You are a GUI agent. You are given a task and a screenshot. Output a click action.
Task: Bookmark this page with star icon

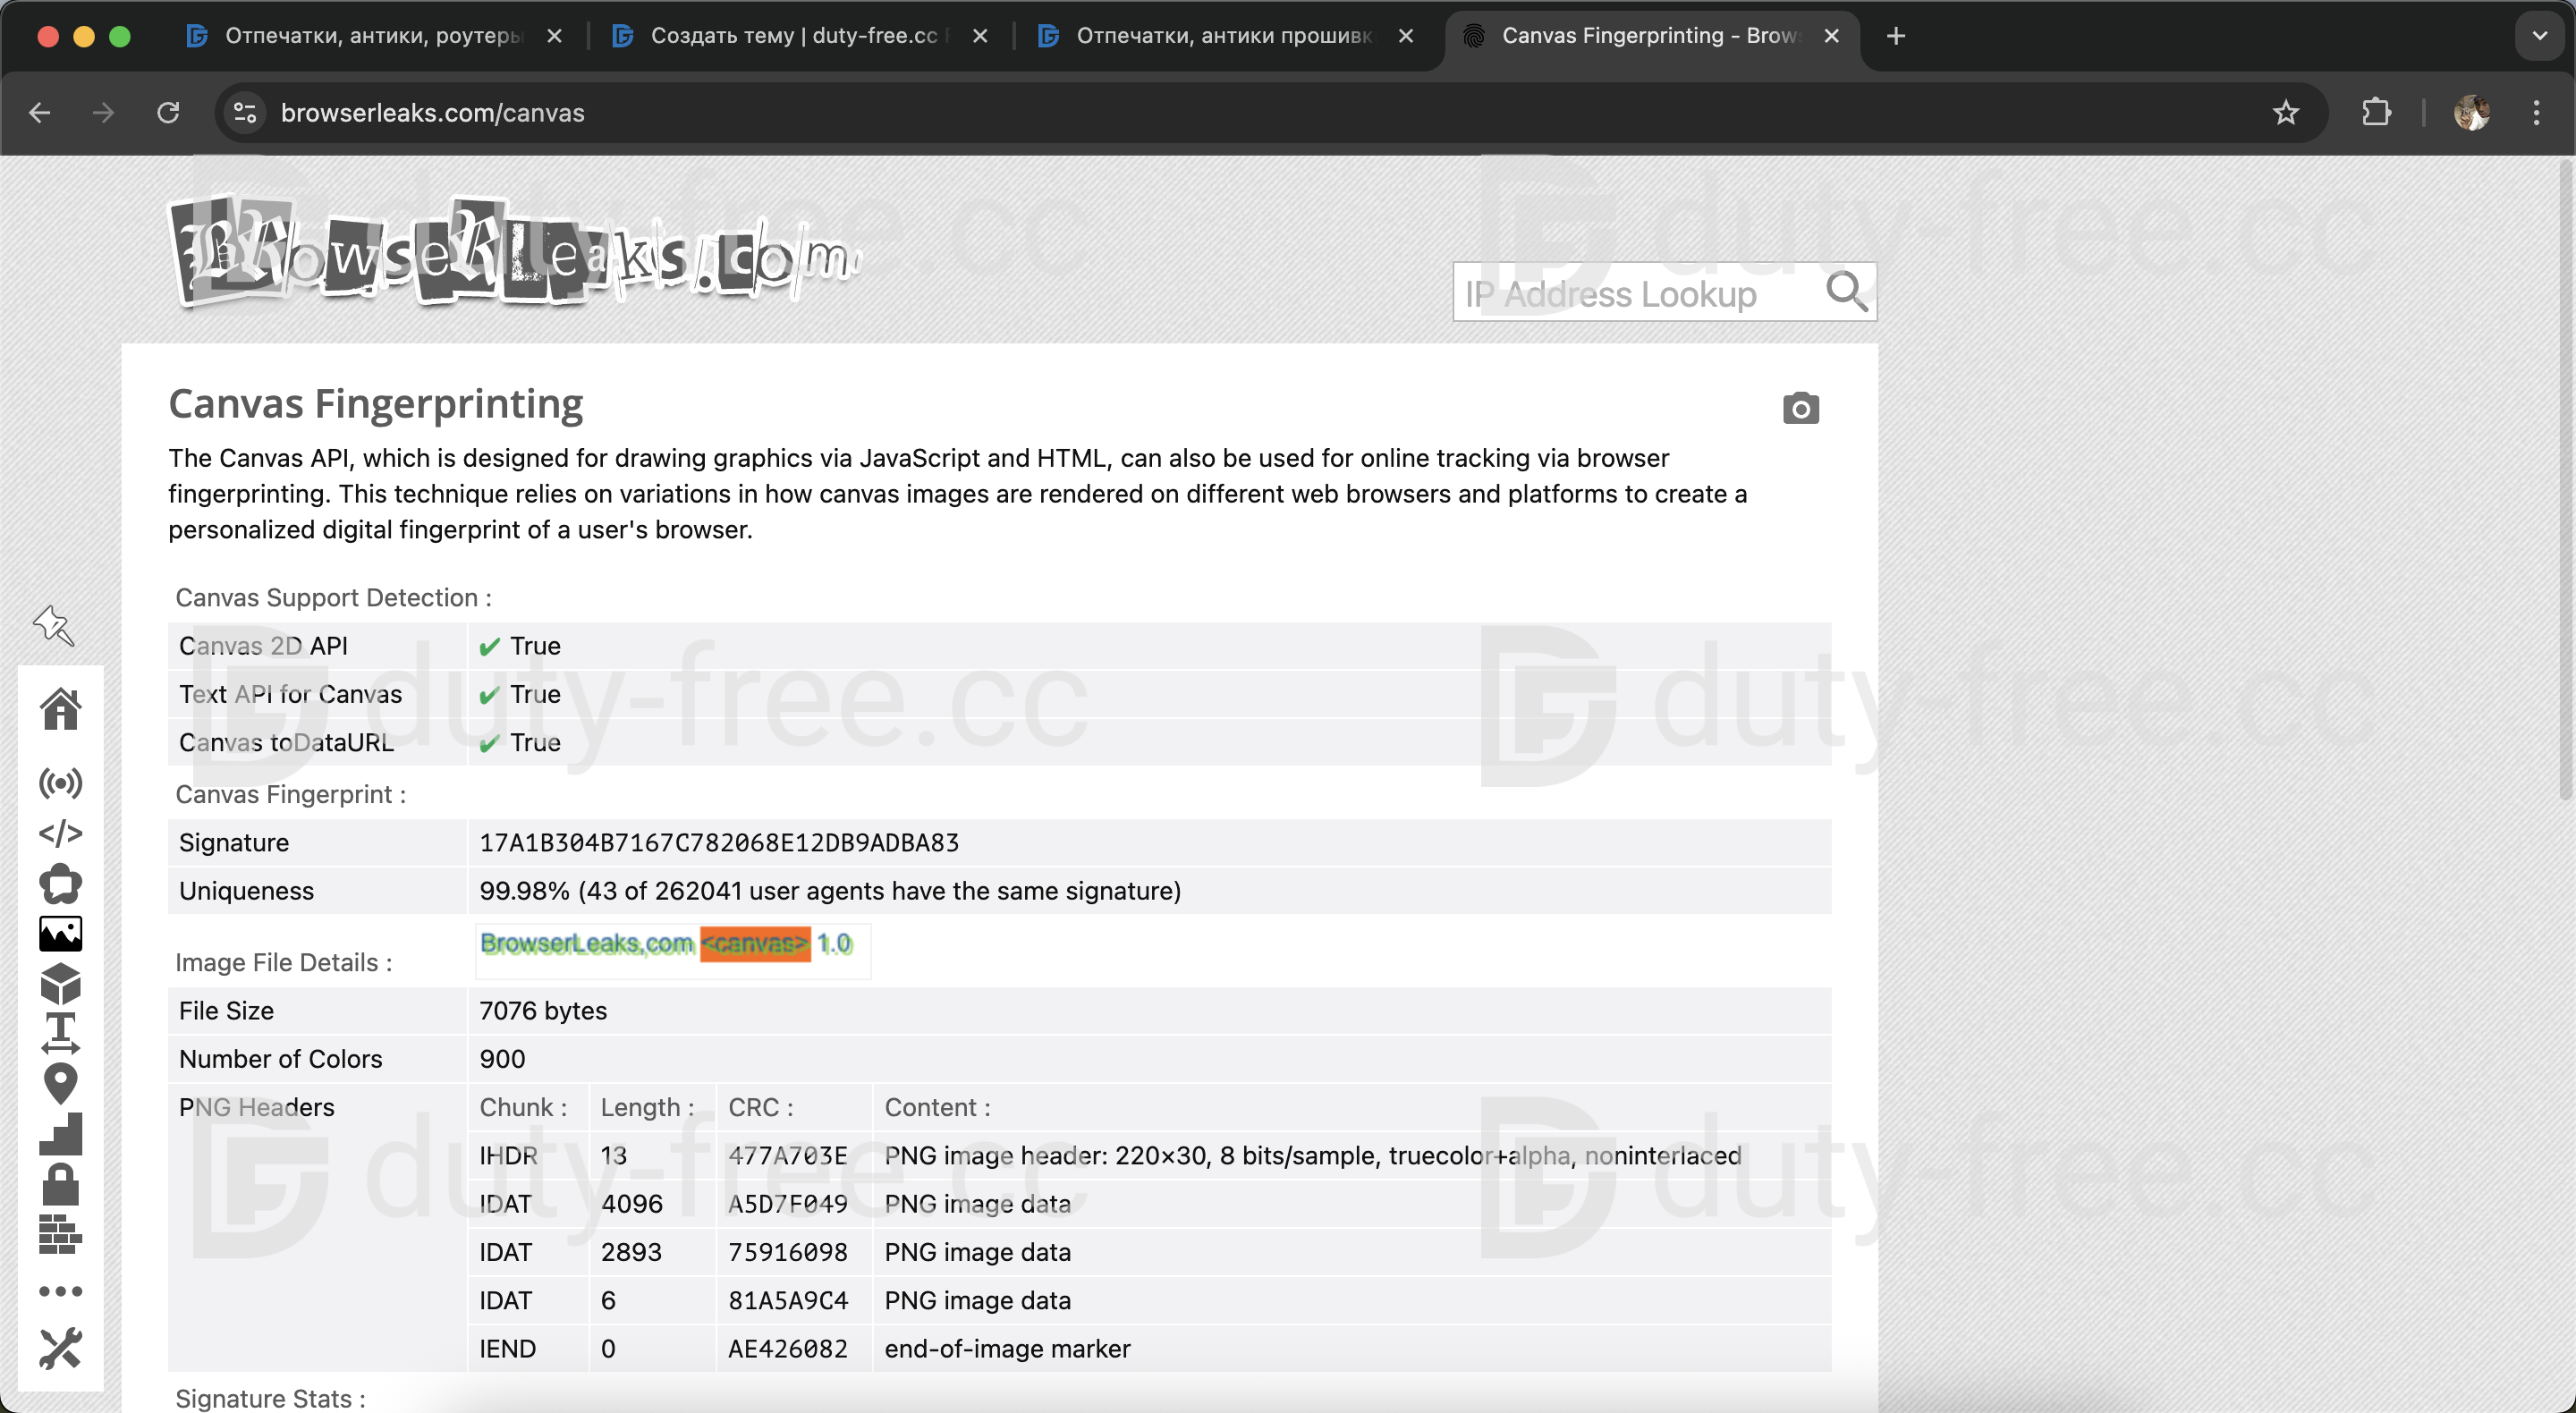pos(2285,113)
